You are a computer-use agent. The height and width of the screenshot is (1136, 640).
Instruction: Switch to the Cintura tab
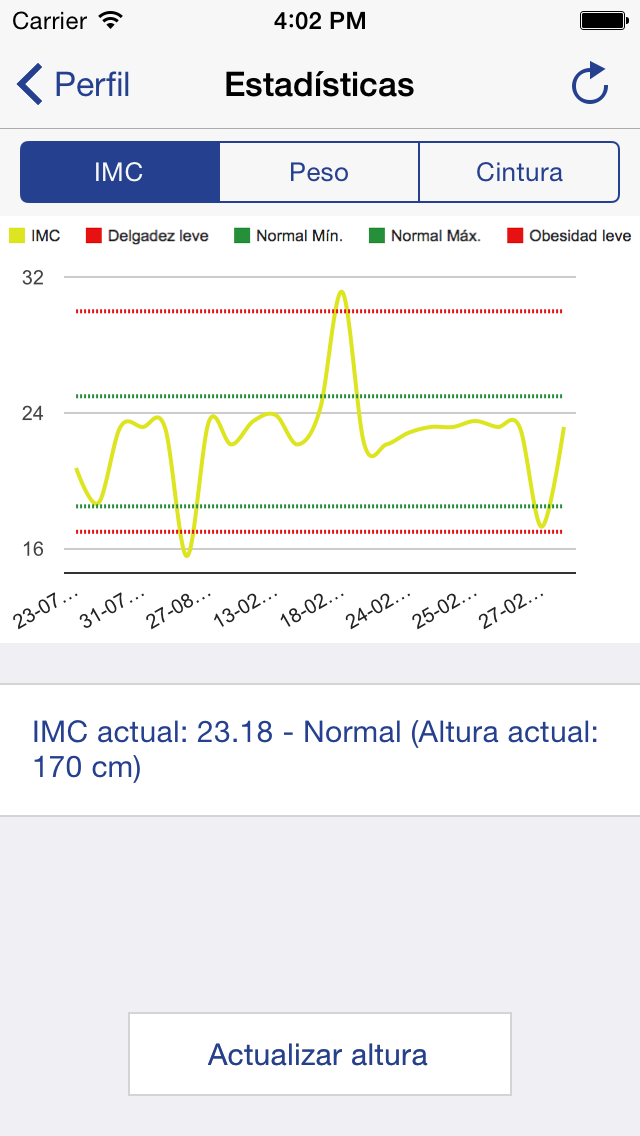pyautogui.click(x=519, y=172)
